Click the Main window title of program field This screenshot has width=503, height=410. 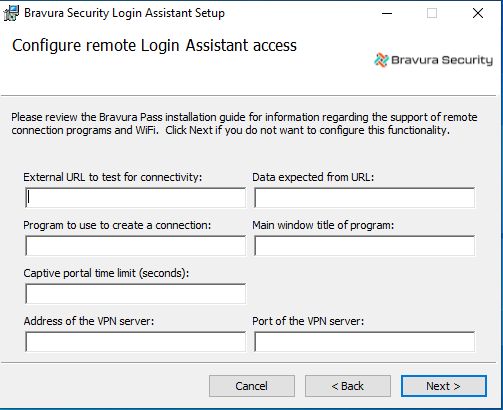click(x=365, y=246)
